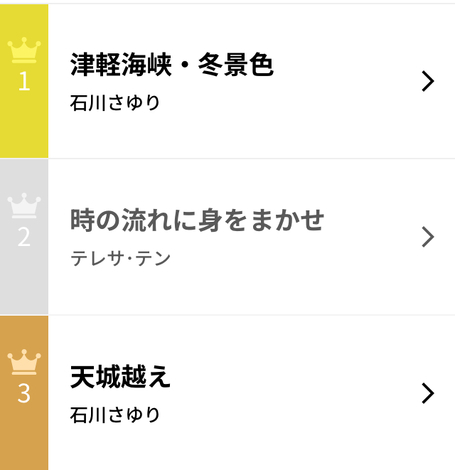Tap the yellow rank 1 badge strip
Screen dimensions: 455x470
click(24, 81)
